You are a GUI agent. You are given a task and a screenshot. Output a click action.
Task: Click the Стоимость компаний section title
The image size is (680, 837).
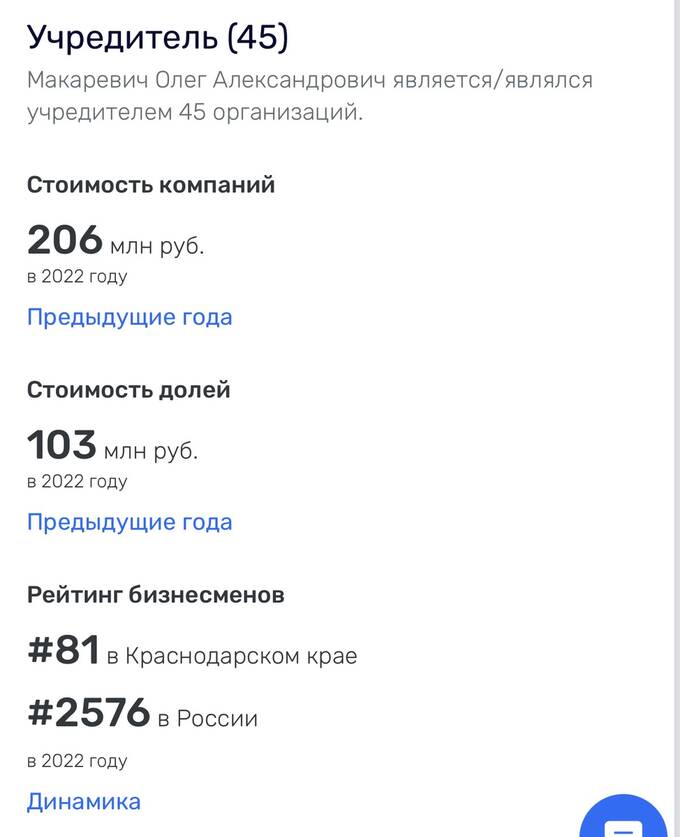[x=151, y=185]
